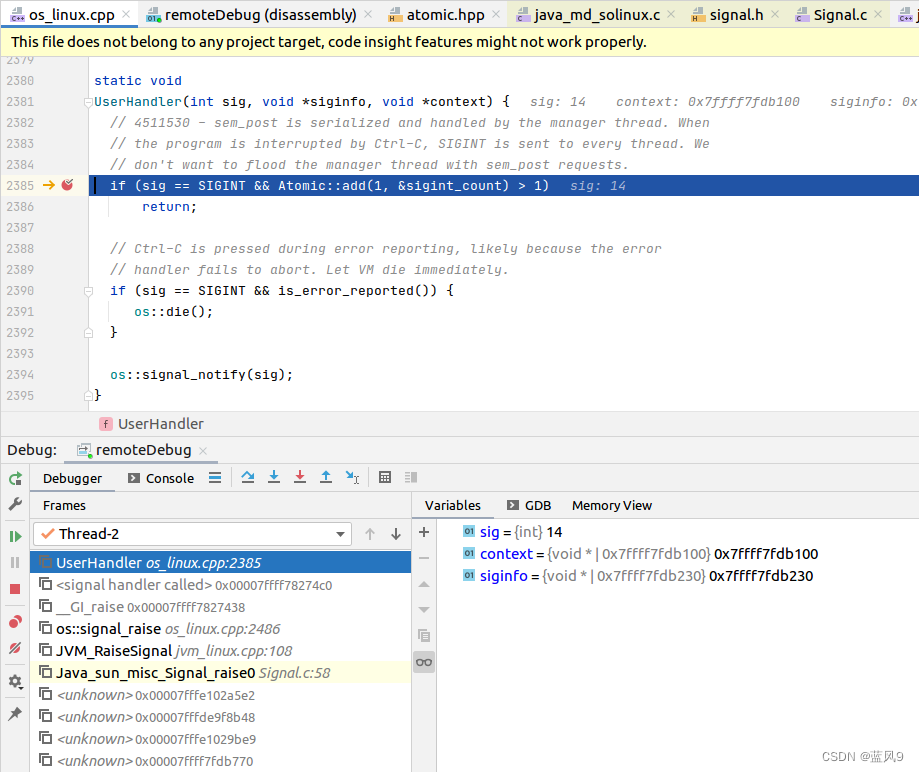Click the UserHandler breadcrumb below editor
Image resolution: width=919 pixels, height=772 pixels.
tap(152, 424)
